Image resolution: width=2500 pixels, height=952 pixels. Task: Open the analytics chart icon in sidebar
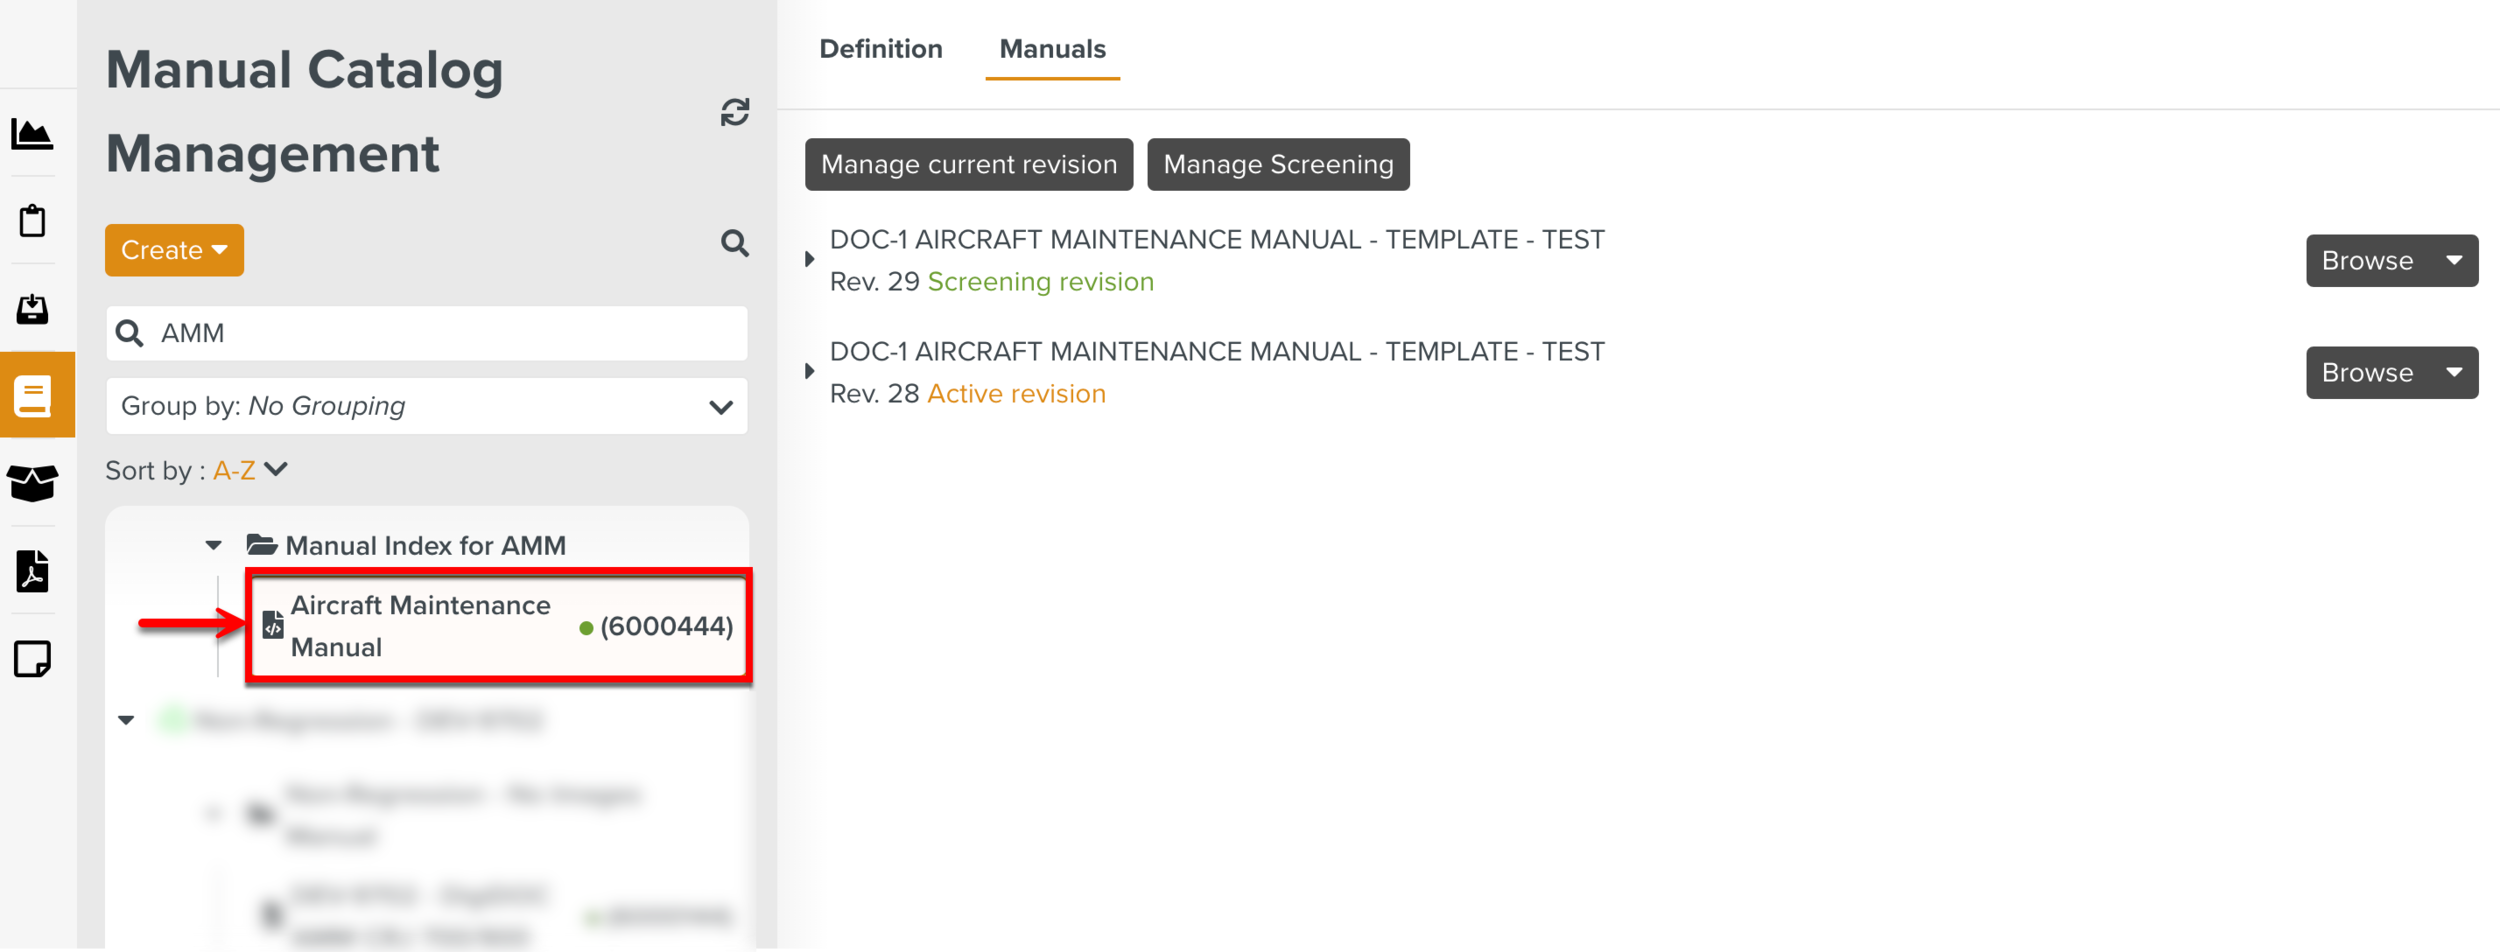coord(33,135)
